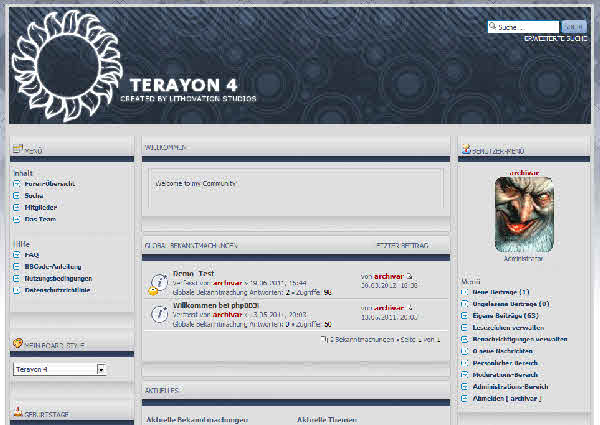Image resolution: width=600 pixels, height=425 pixels.
Task: Open the Demo_Test announcement topic
Action: pos(193,273)
